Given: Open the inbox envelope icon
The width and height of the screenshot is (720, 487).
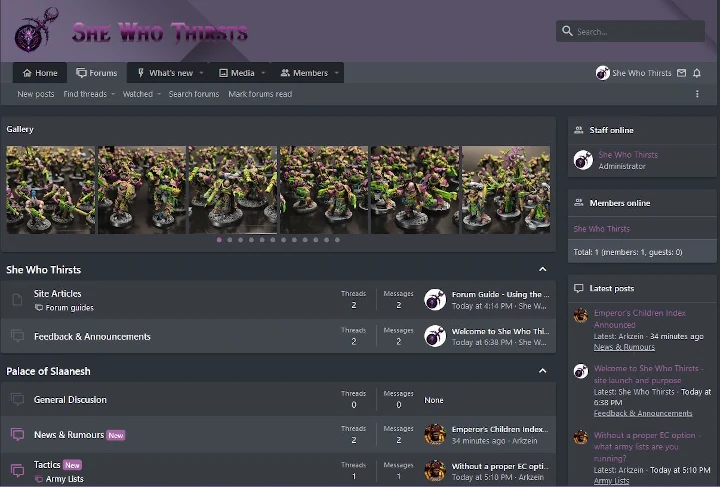Looking at the screenshot, I should point(681,73).
